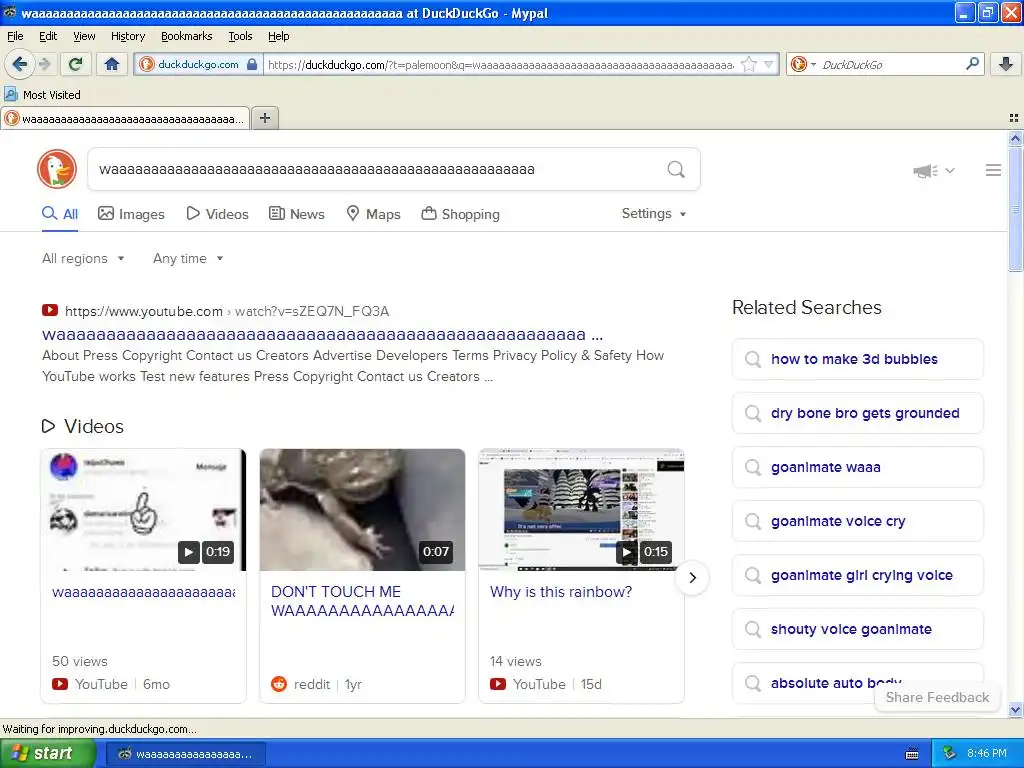
Task: Open a new tab with plus button
Action: [x=264, y=118]
